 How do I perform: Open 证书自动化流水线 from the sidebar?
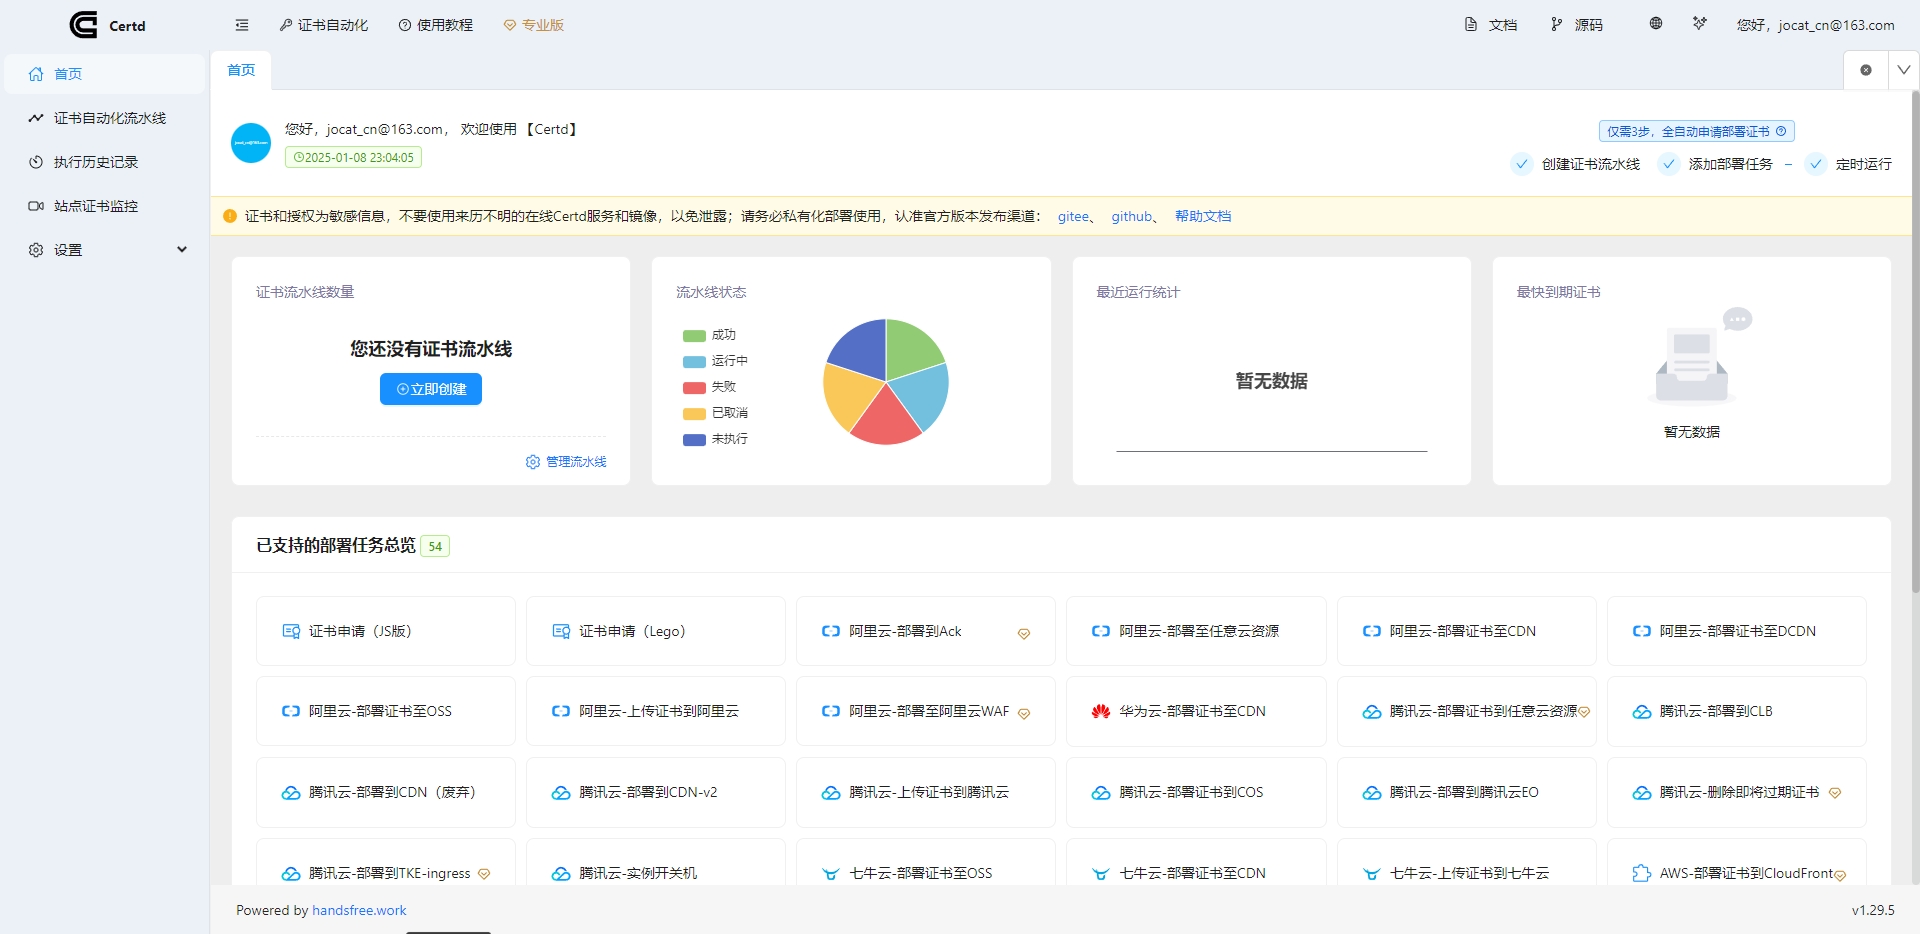pyautogui.click(x=103, y=117)
